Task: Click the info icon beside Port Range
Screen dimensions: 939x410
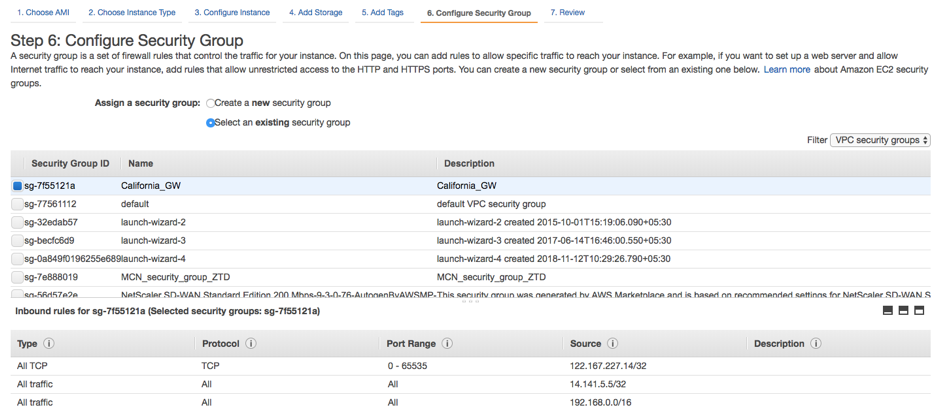Action: click(447, 344)
